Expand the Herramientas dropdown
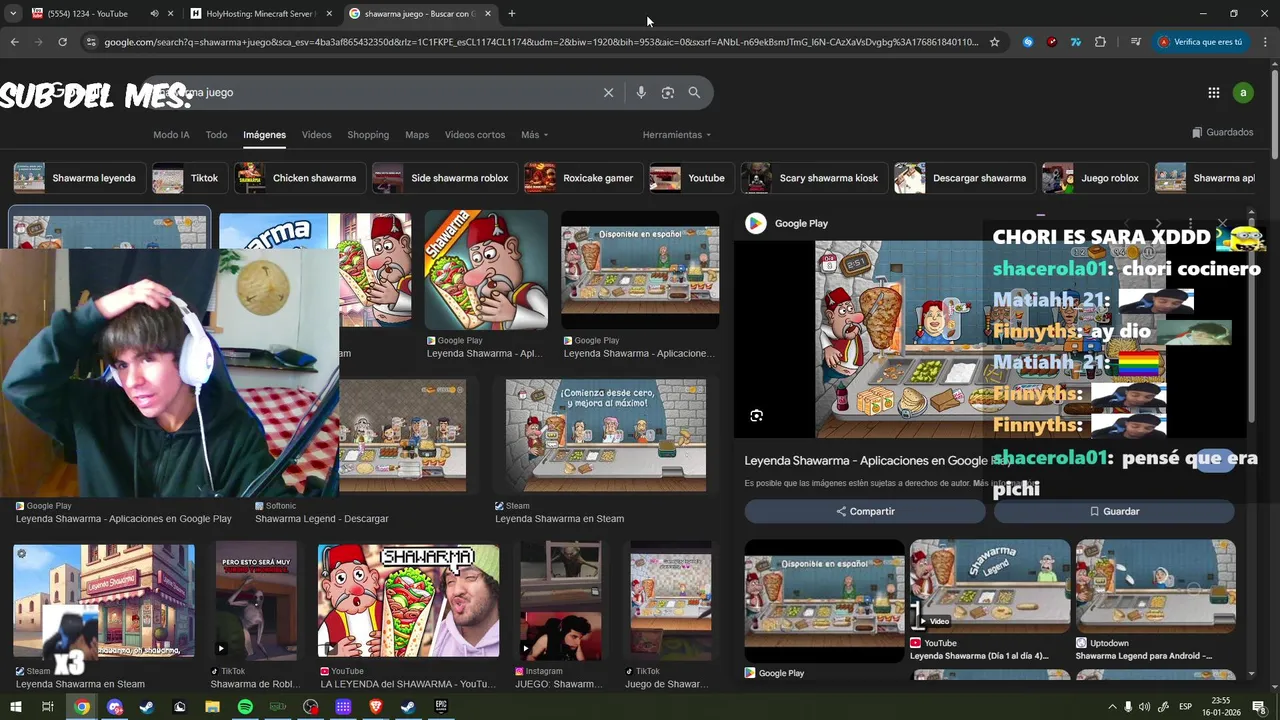 pos(677,135)
